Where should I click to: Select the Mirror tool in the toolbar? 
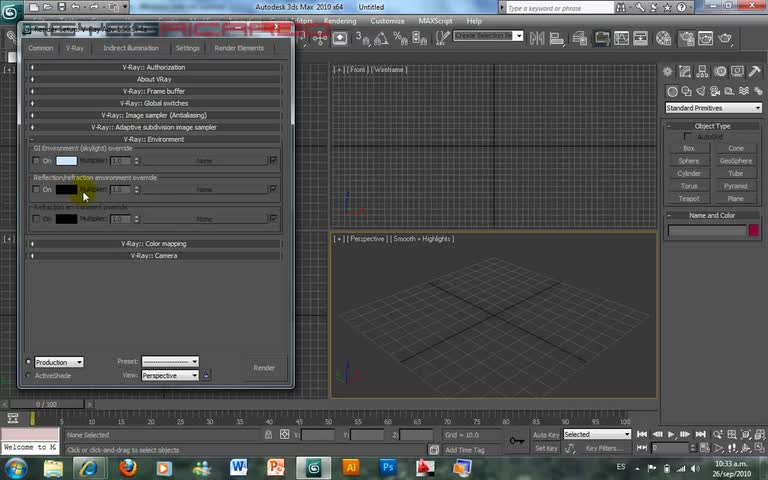537,38
